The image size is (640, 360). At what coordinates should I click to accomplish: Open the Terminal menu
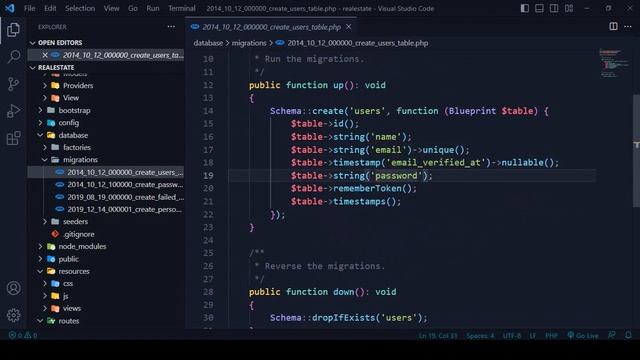pyautogui.click(x=182, y=8)
